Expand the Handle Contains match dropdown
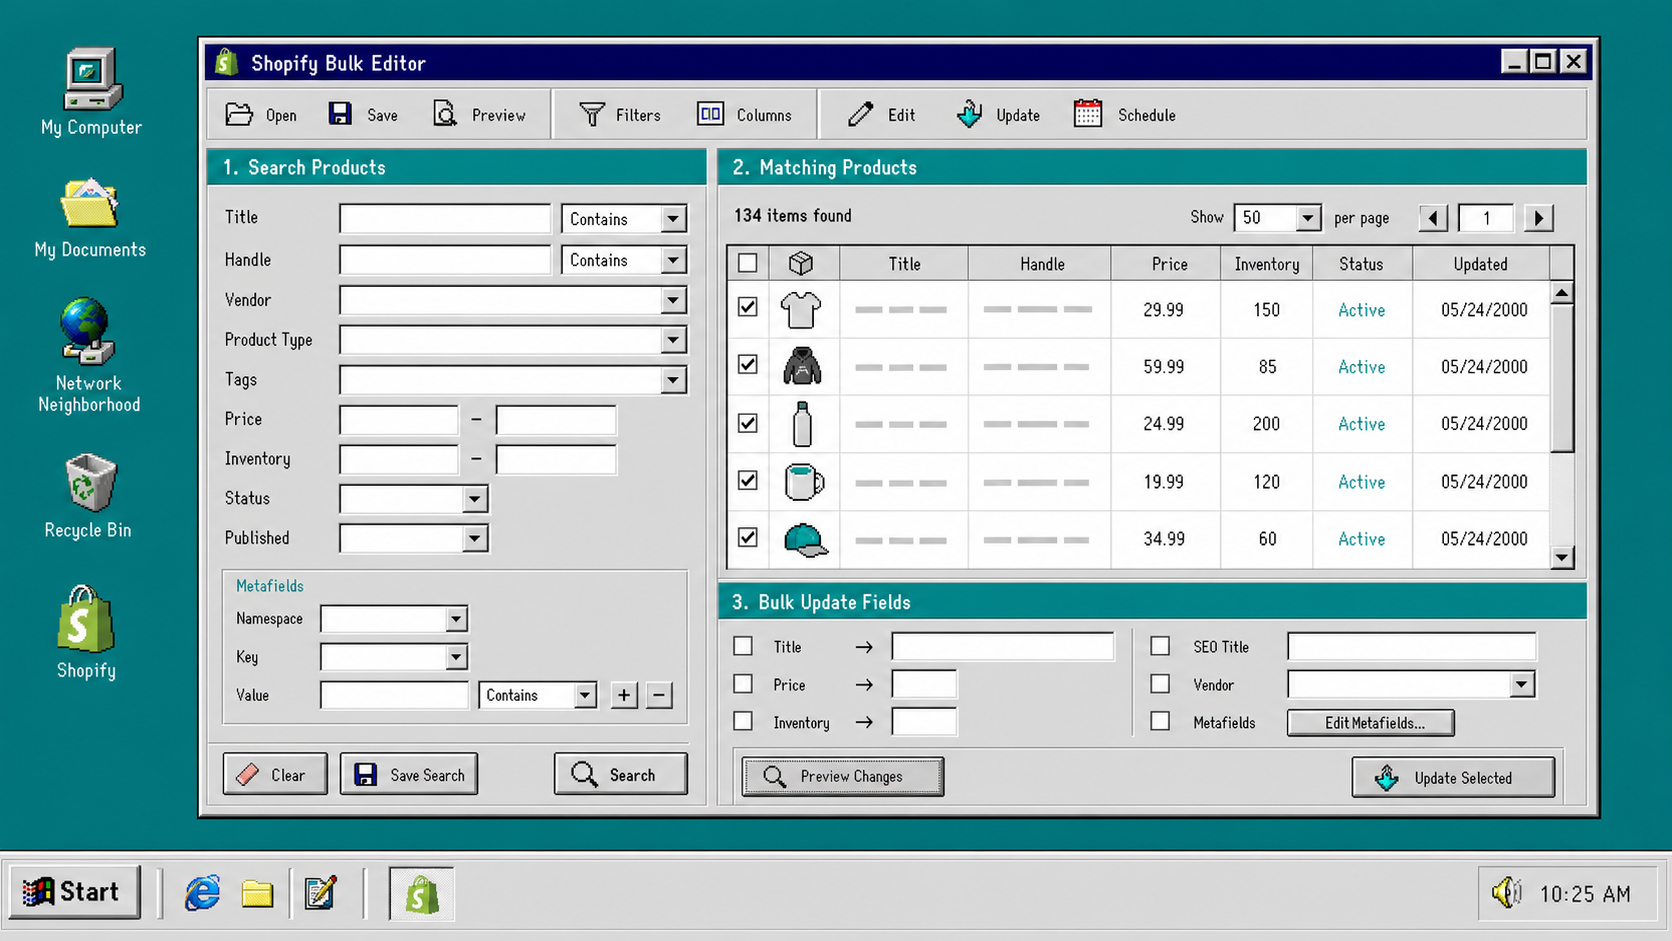The width and height of the screenshot is (1672, 941). 623,260
